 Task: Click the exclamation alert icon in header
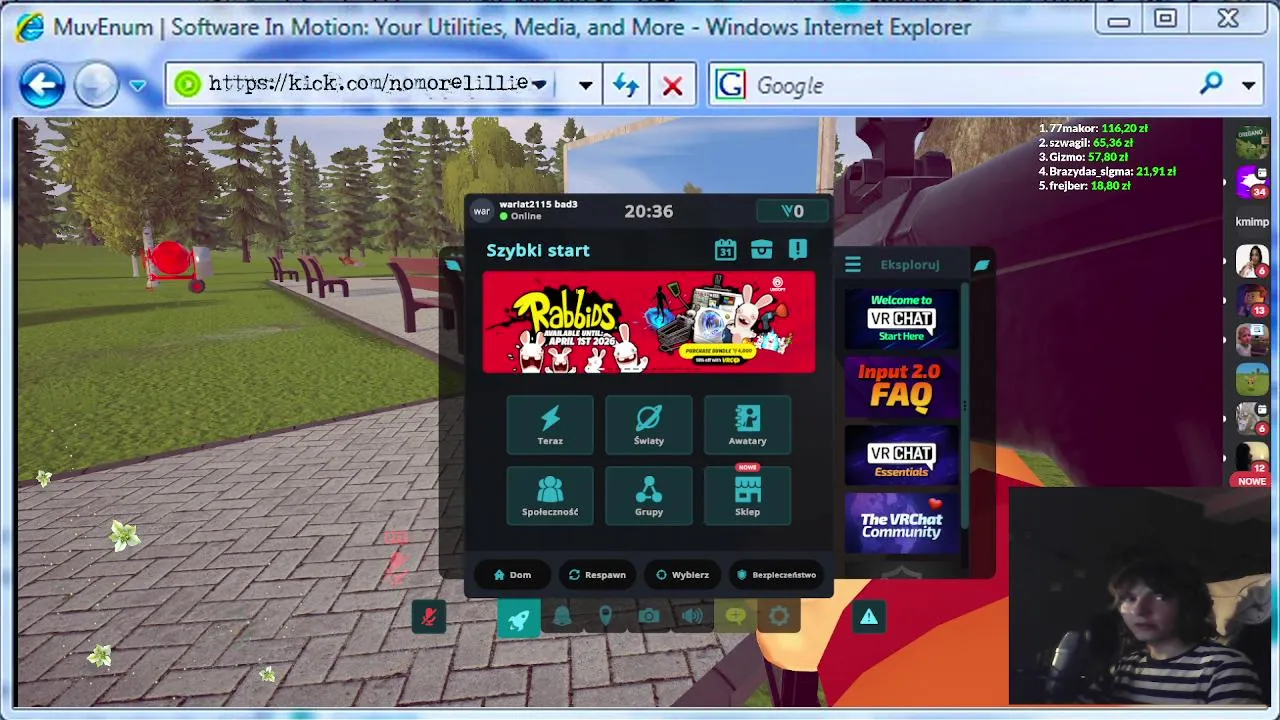(797, 250)
